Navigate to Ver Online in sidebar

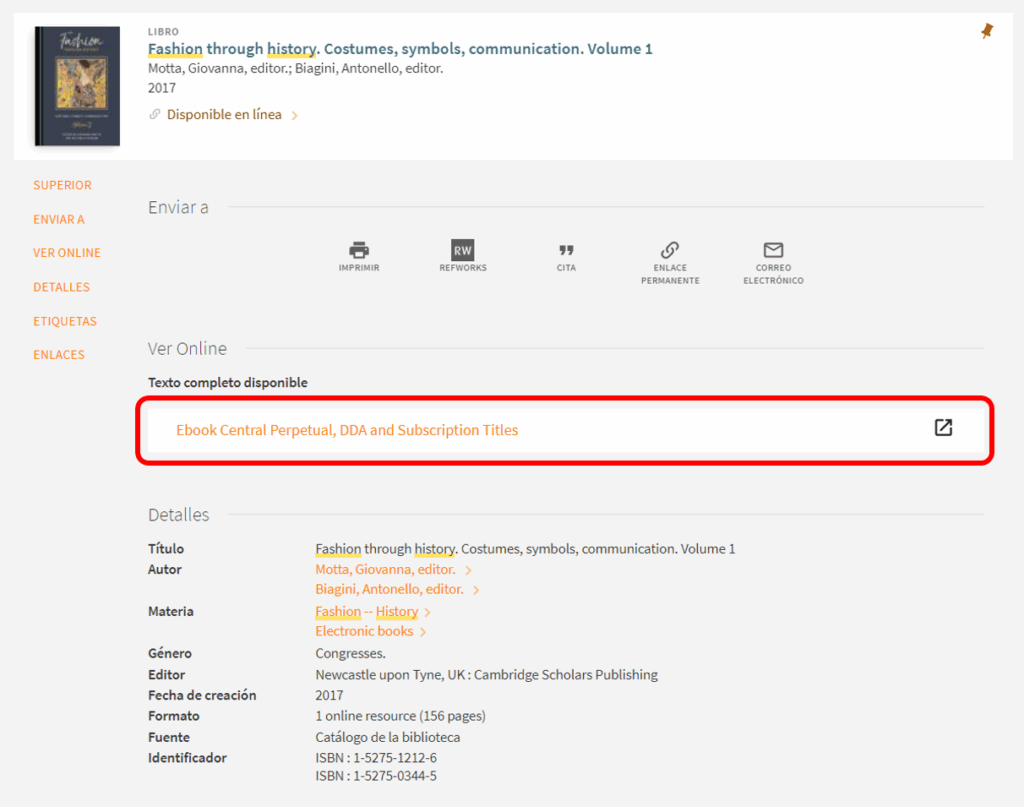tap(67, 253)
